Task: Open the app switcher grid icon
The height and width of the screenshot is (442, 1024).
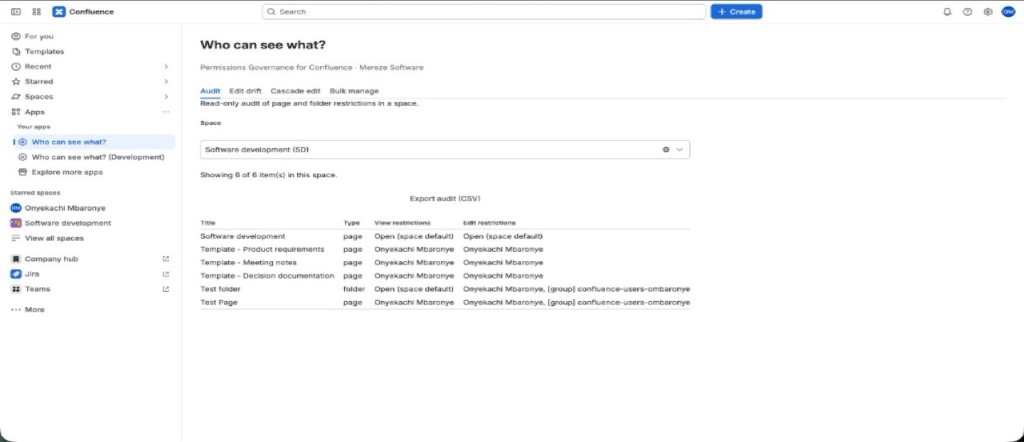Action: pos(37,12)
